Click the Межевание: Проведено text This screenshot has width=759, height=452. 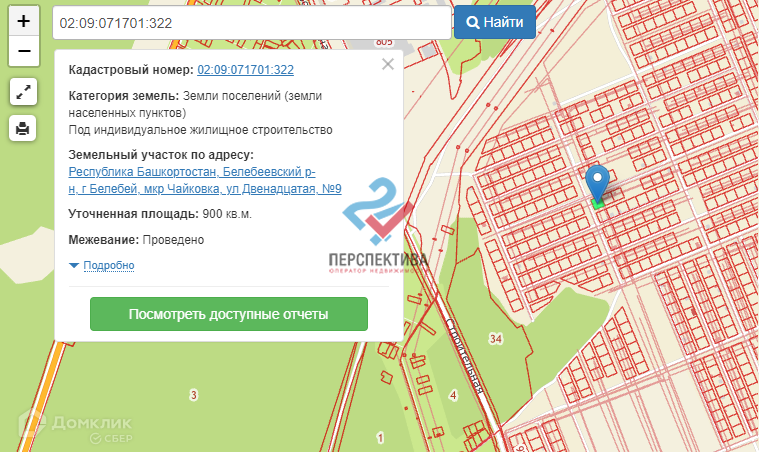click(136, 240)
